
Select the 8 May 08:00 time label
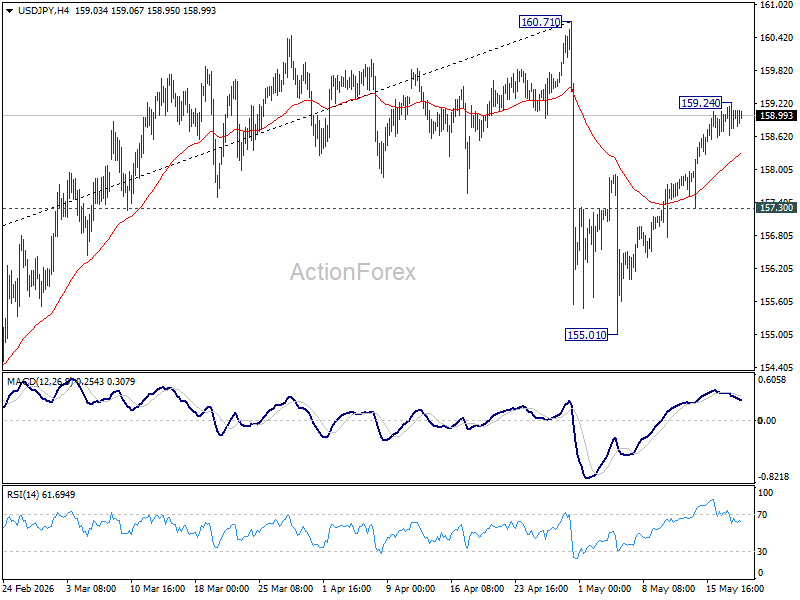point(668,589)
